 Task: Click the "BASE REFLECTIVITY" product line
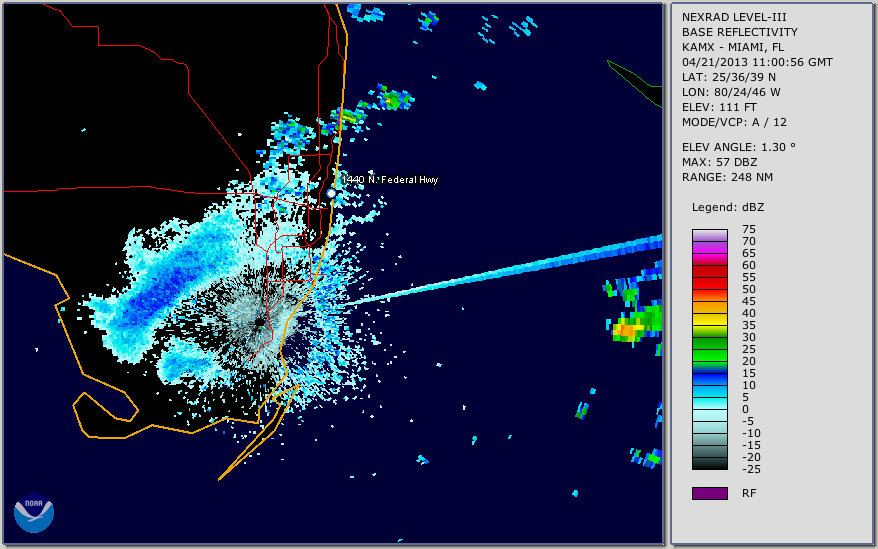tap(740, 32)
